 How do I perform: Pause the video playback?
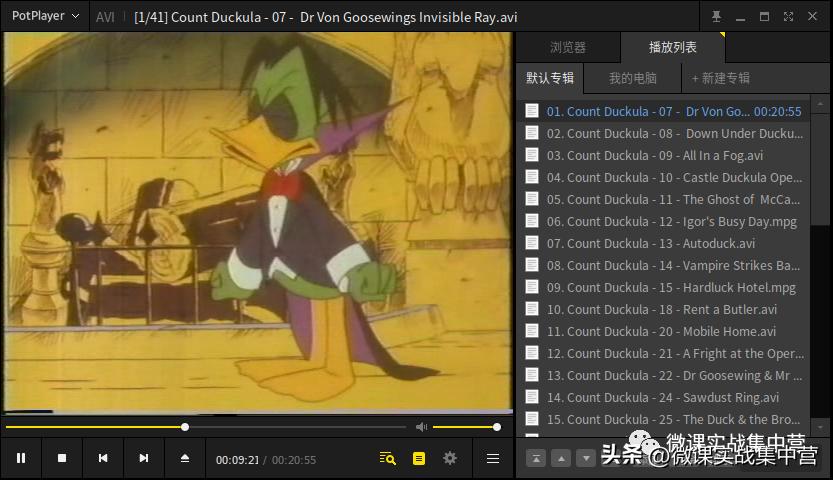(21, 458)
